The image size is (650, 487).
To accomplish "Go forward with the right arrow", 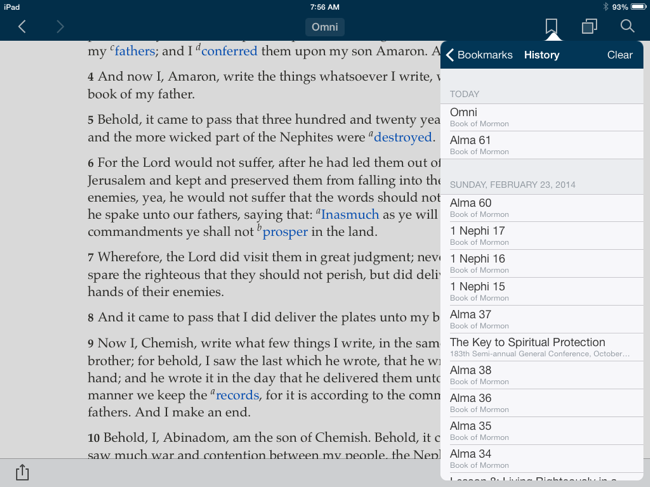I will pyautogui.click(x=61, y=27).
